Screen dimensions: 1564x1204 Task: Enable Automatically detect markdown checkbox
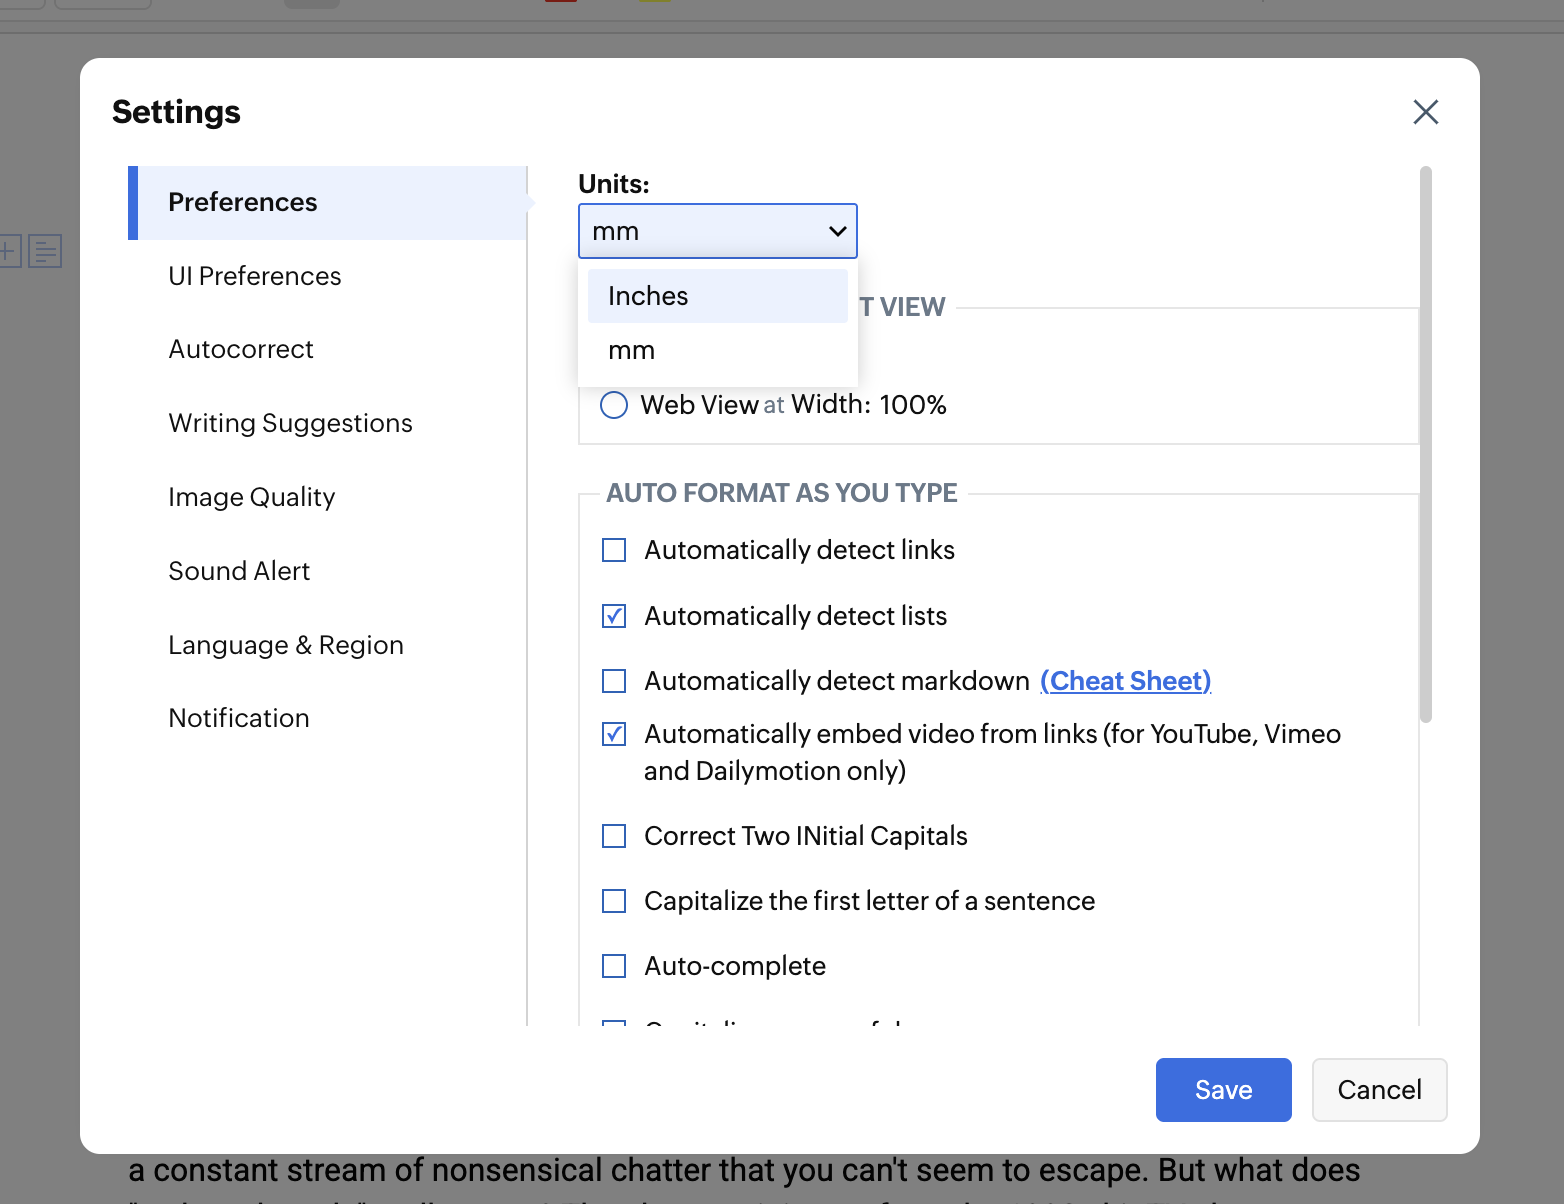(614, 681)
